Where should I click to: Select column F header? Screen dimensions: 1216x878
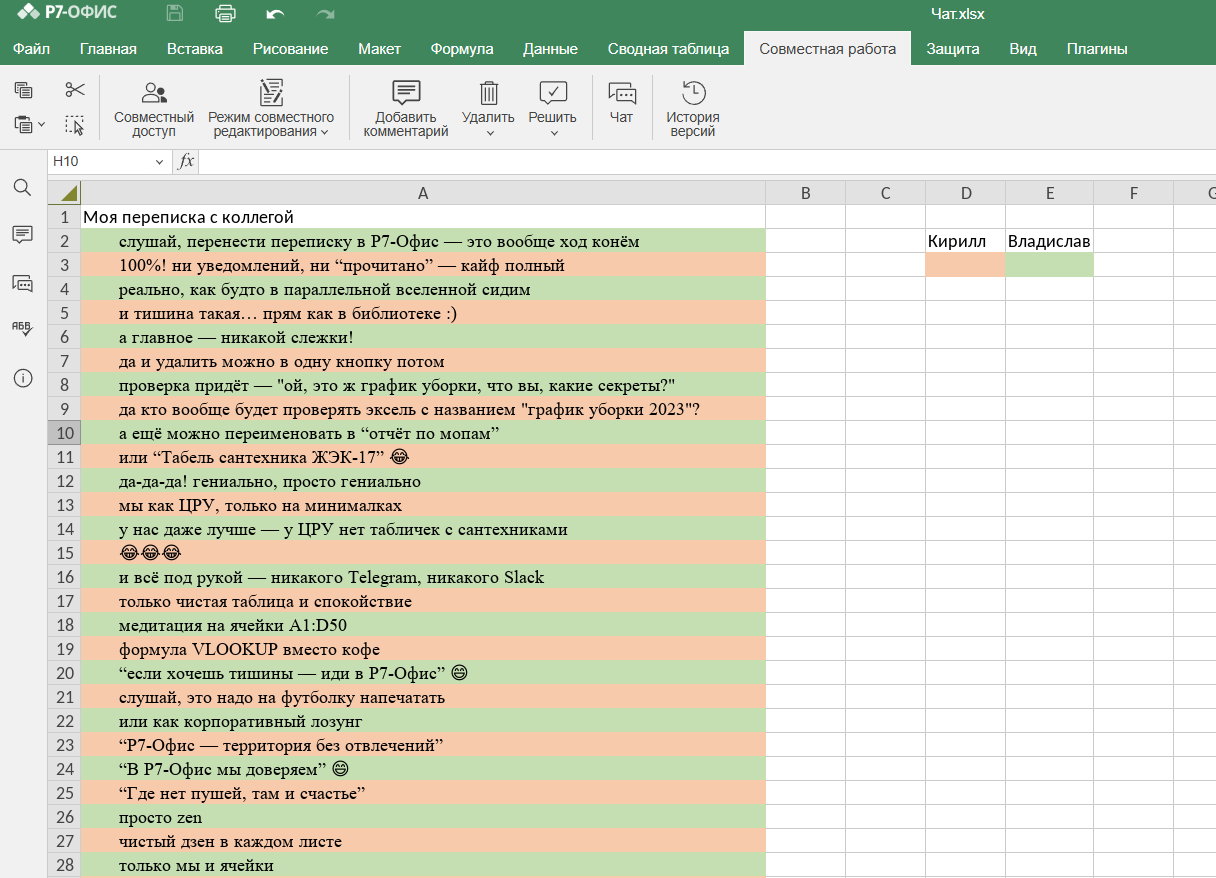[1133, 193]
